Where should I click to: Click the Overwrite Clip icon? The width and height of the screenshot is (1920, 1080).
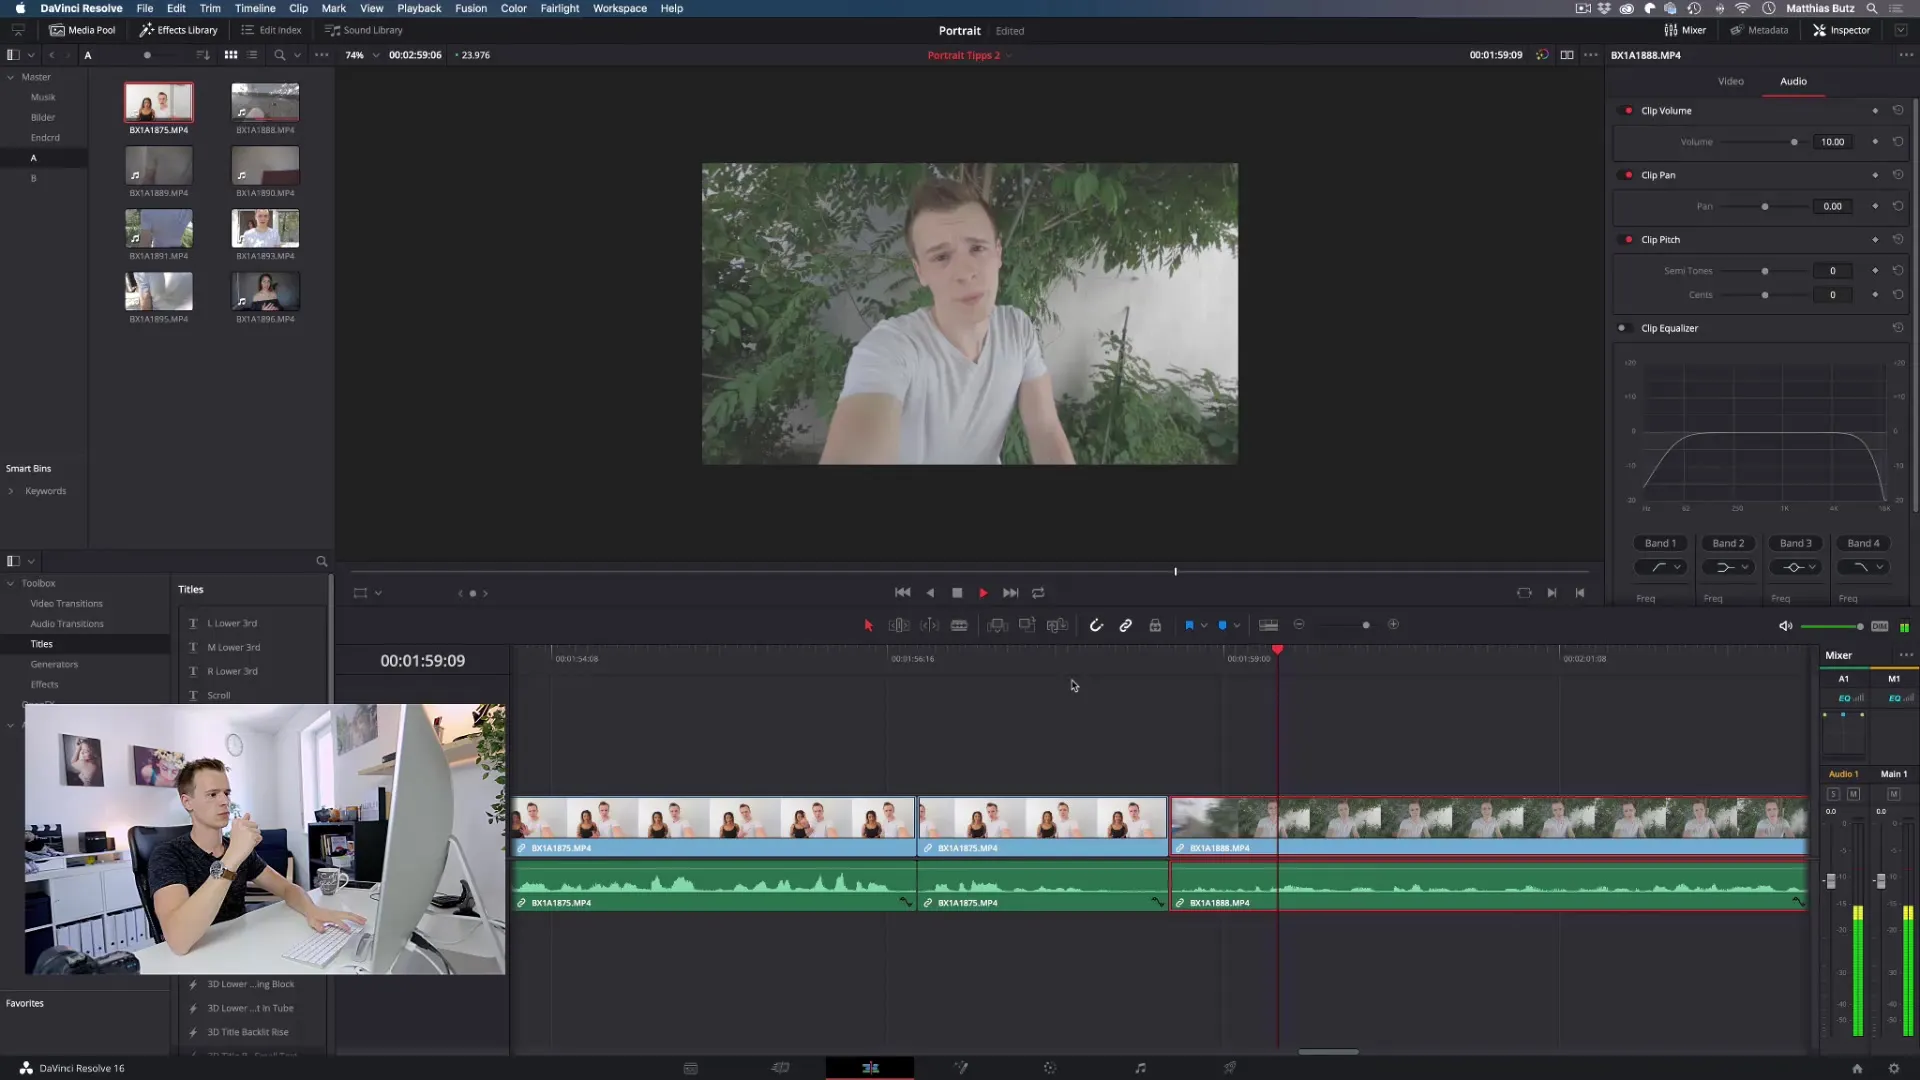(1027, 625)
